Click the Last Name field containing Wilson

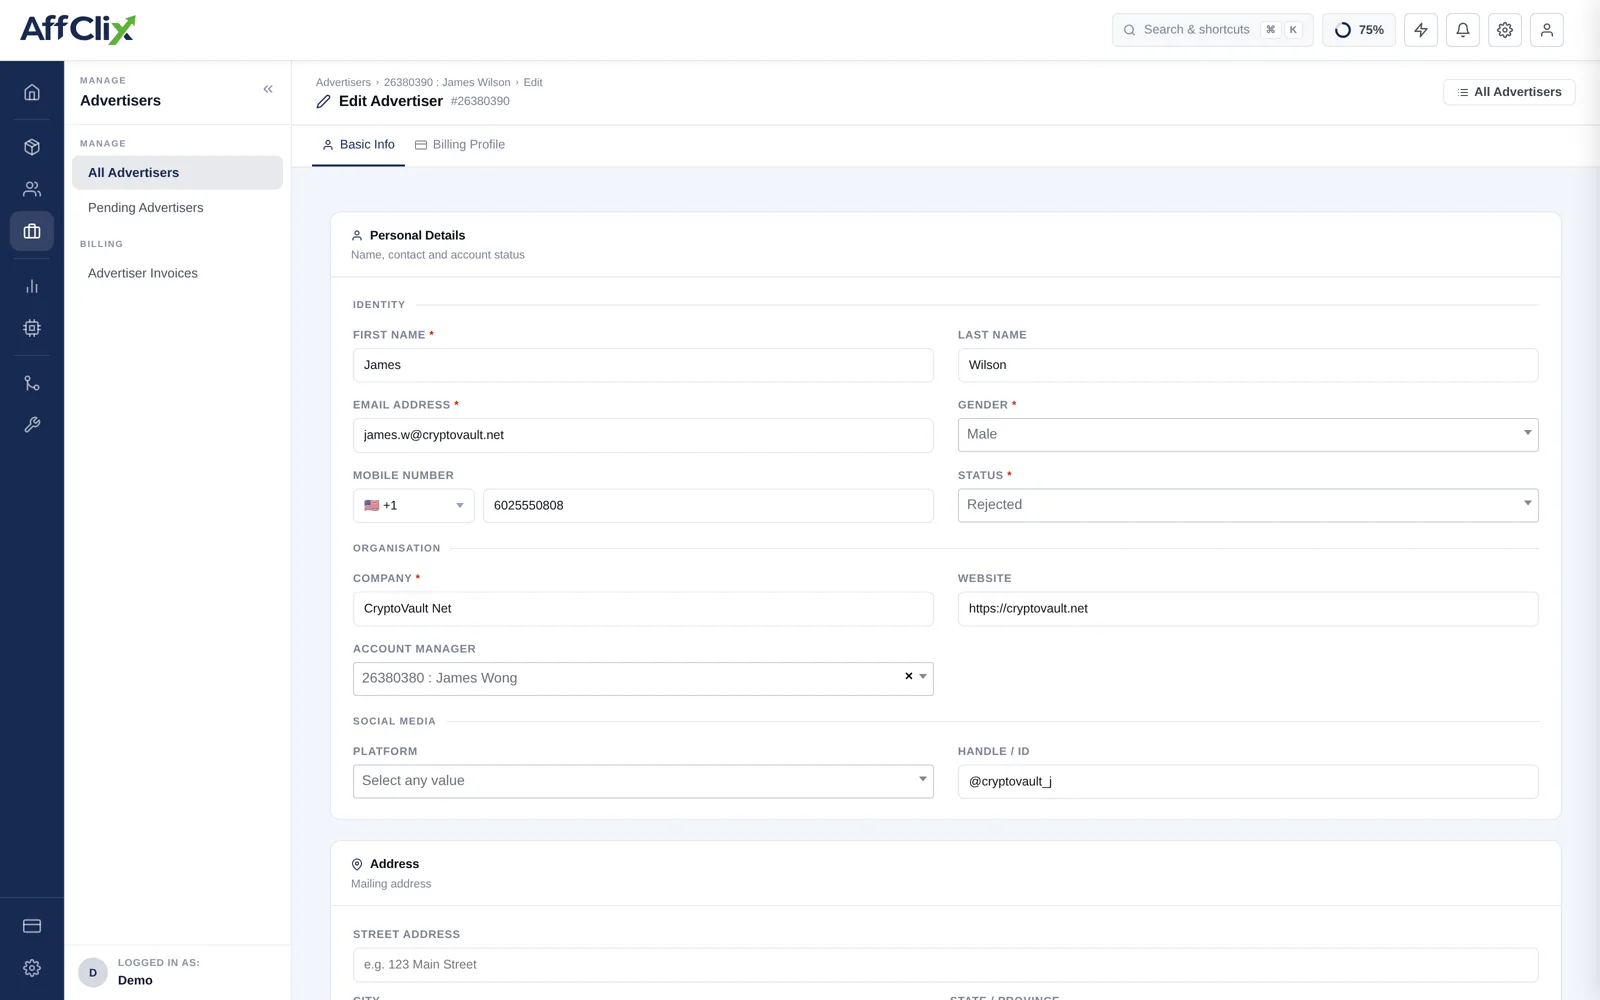tap(1248, 365)
